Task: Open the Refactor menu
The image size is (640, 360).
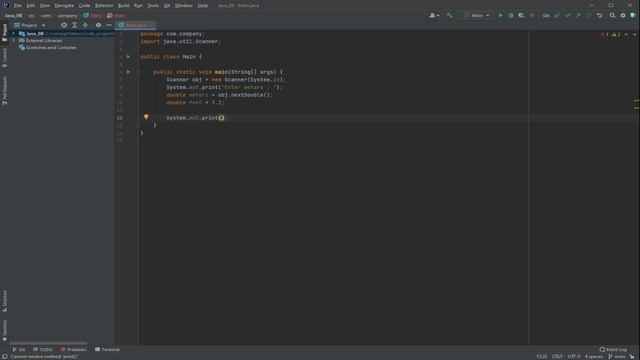Action: click(x=104, y=6)
